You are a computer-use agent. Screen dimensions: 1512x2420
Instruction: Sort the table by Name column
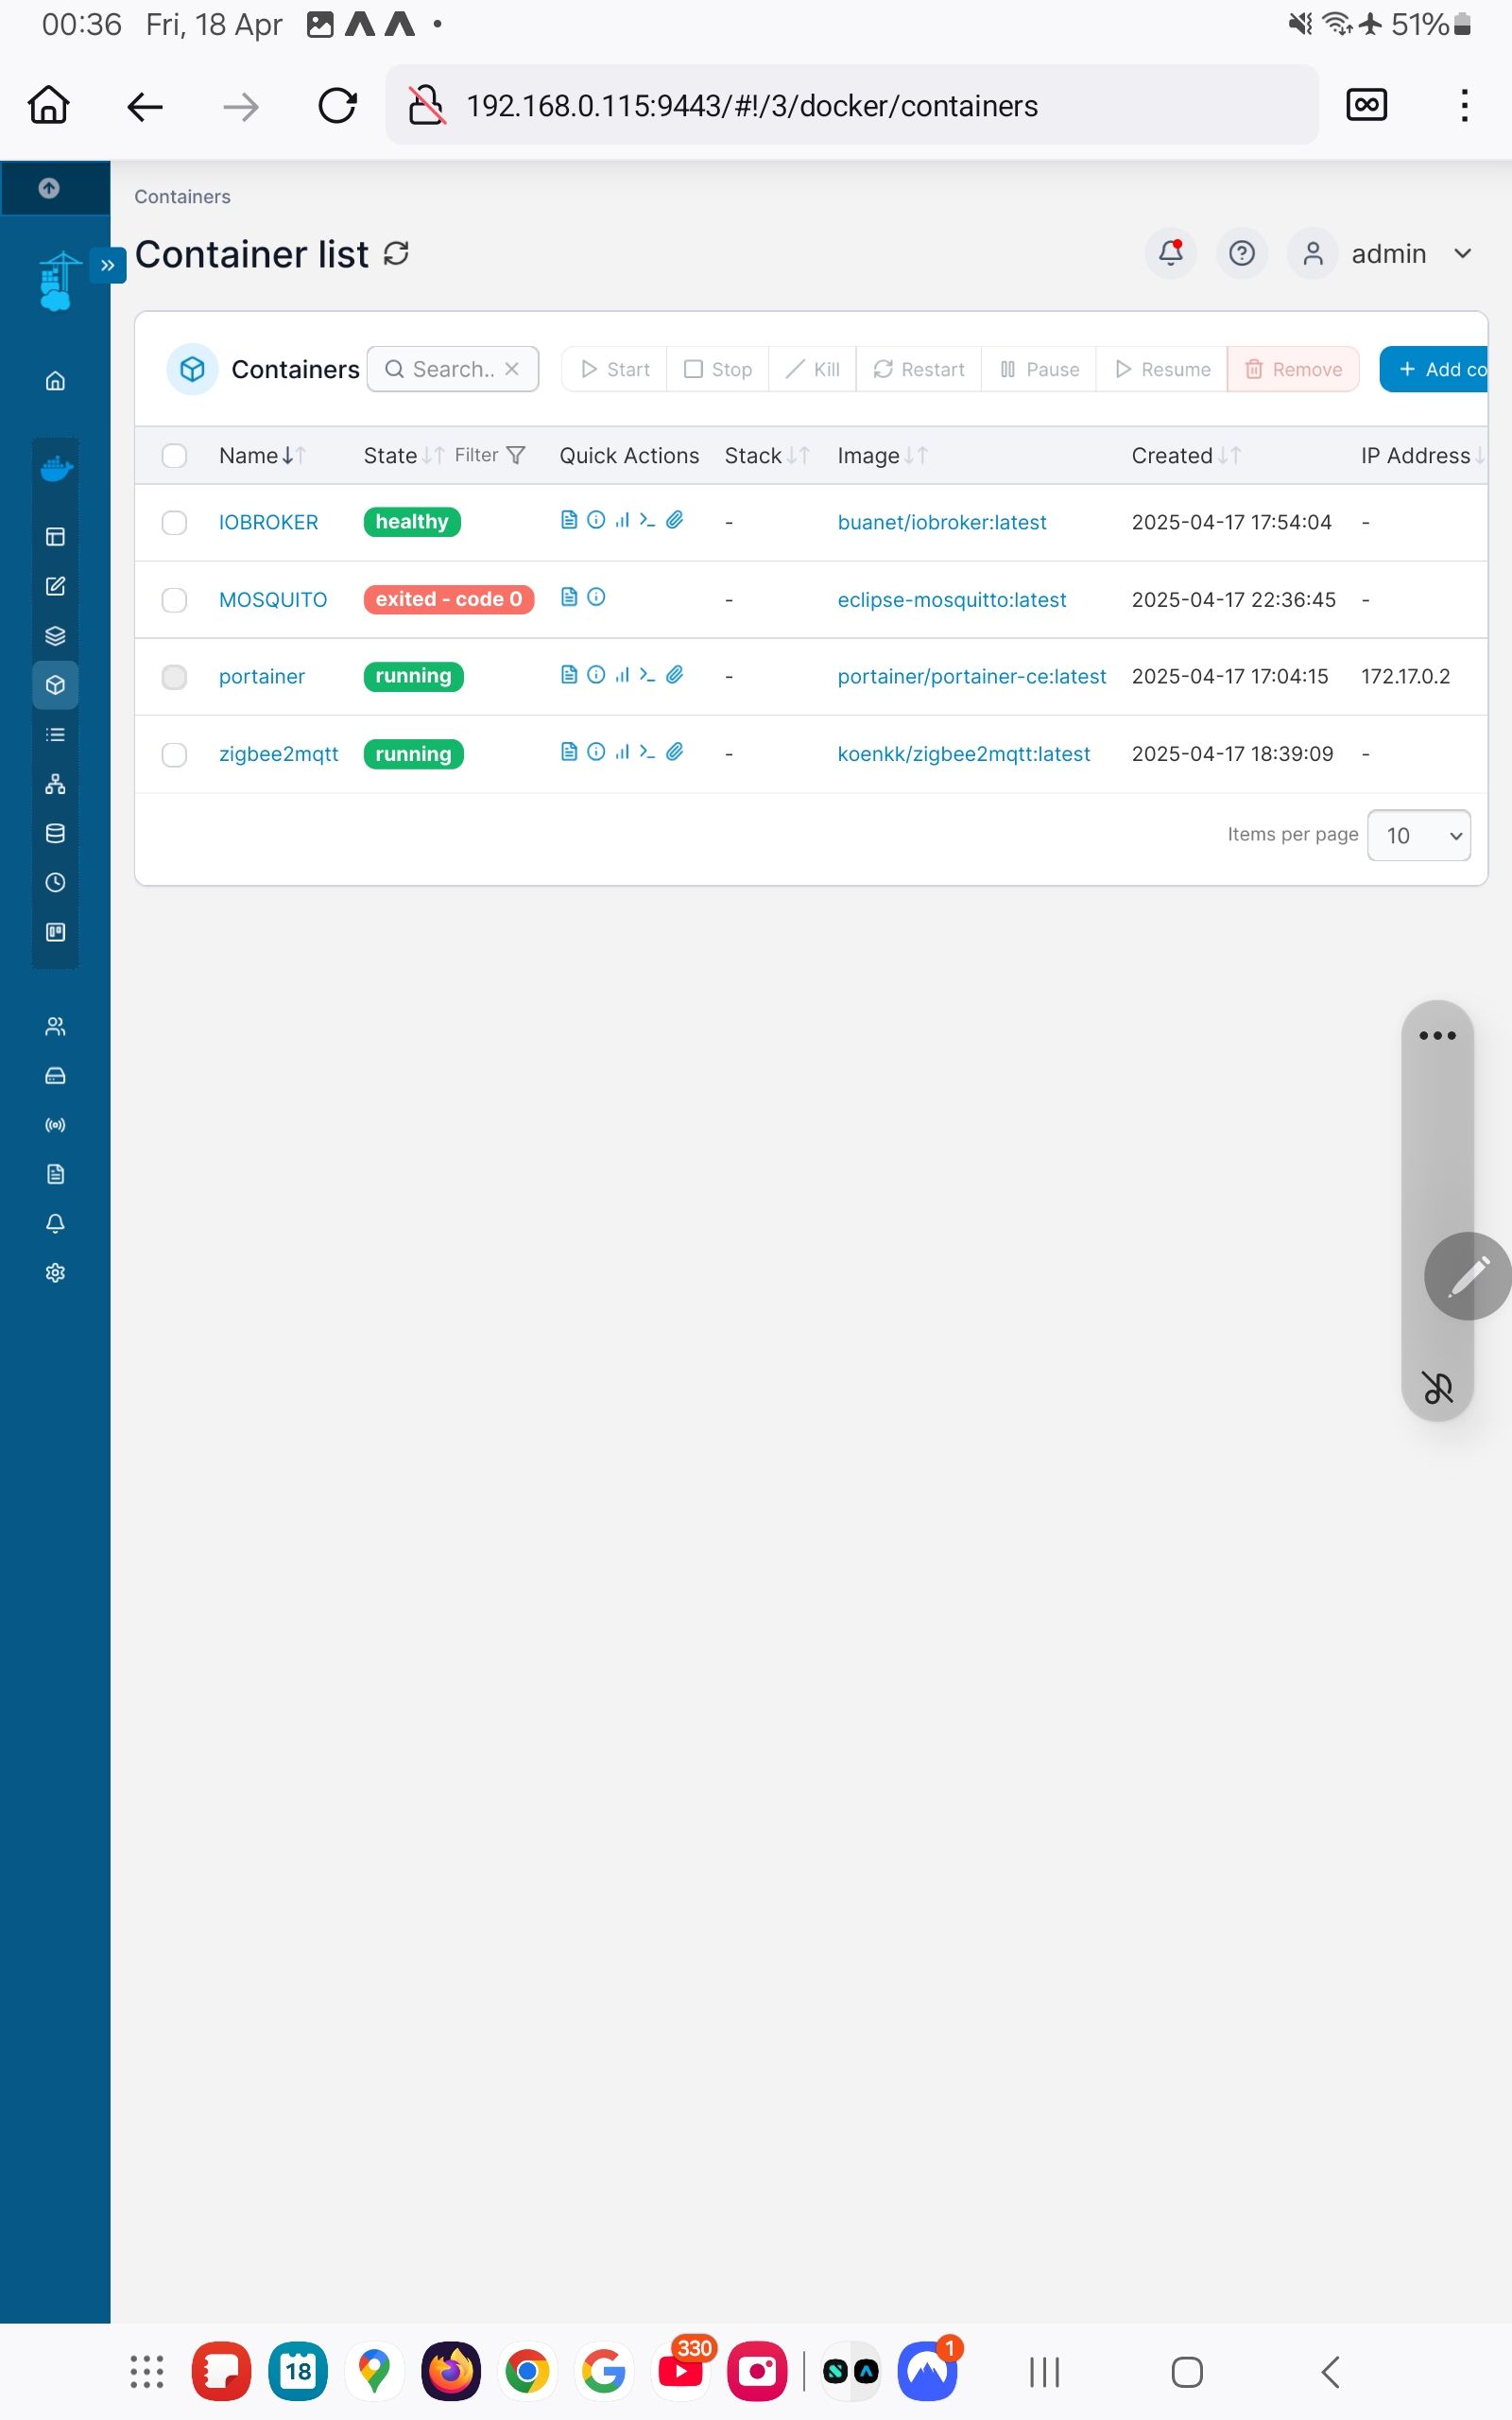pos(262,456)
